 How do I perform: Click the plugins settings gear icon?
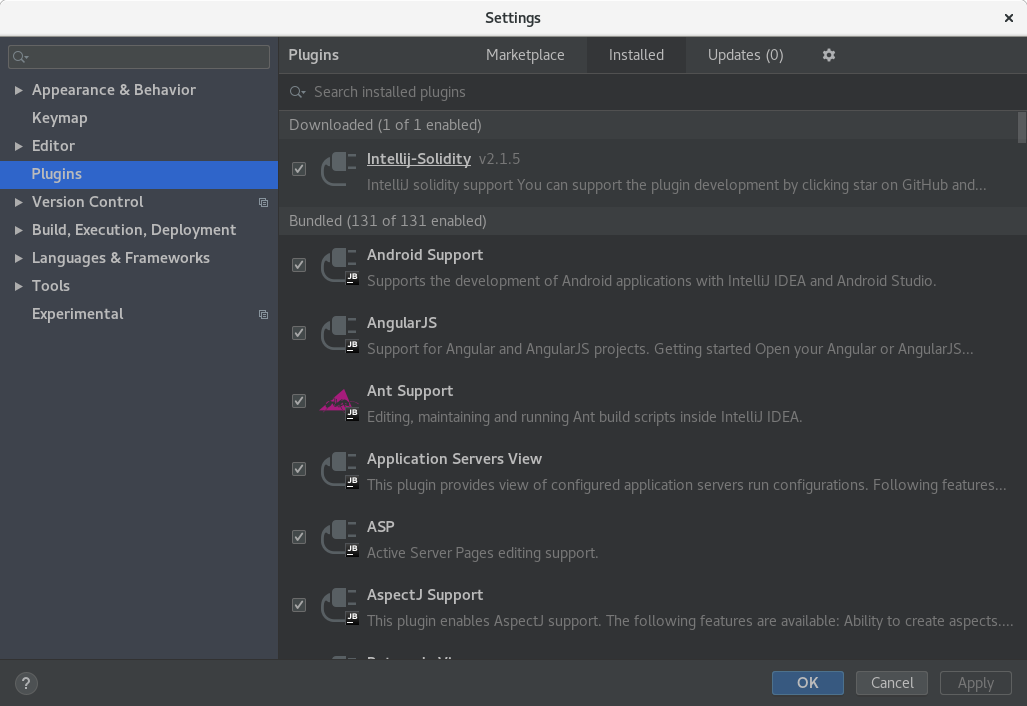click(829, 55)
